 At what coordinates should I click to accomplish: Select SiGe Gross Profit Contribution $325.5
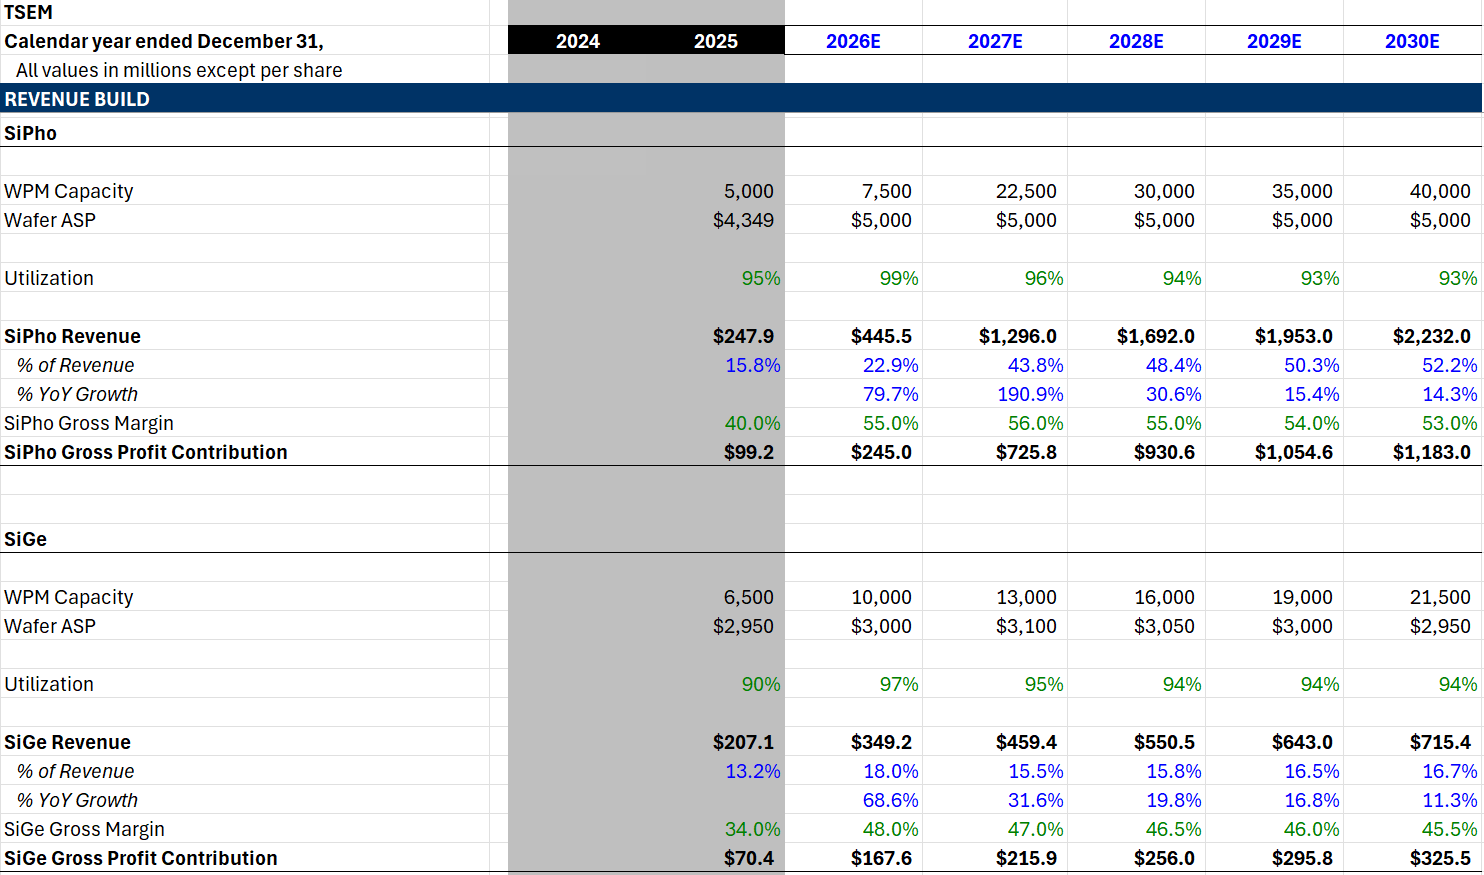click(x=1412, y=858)
